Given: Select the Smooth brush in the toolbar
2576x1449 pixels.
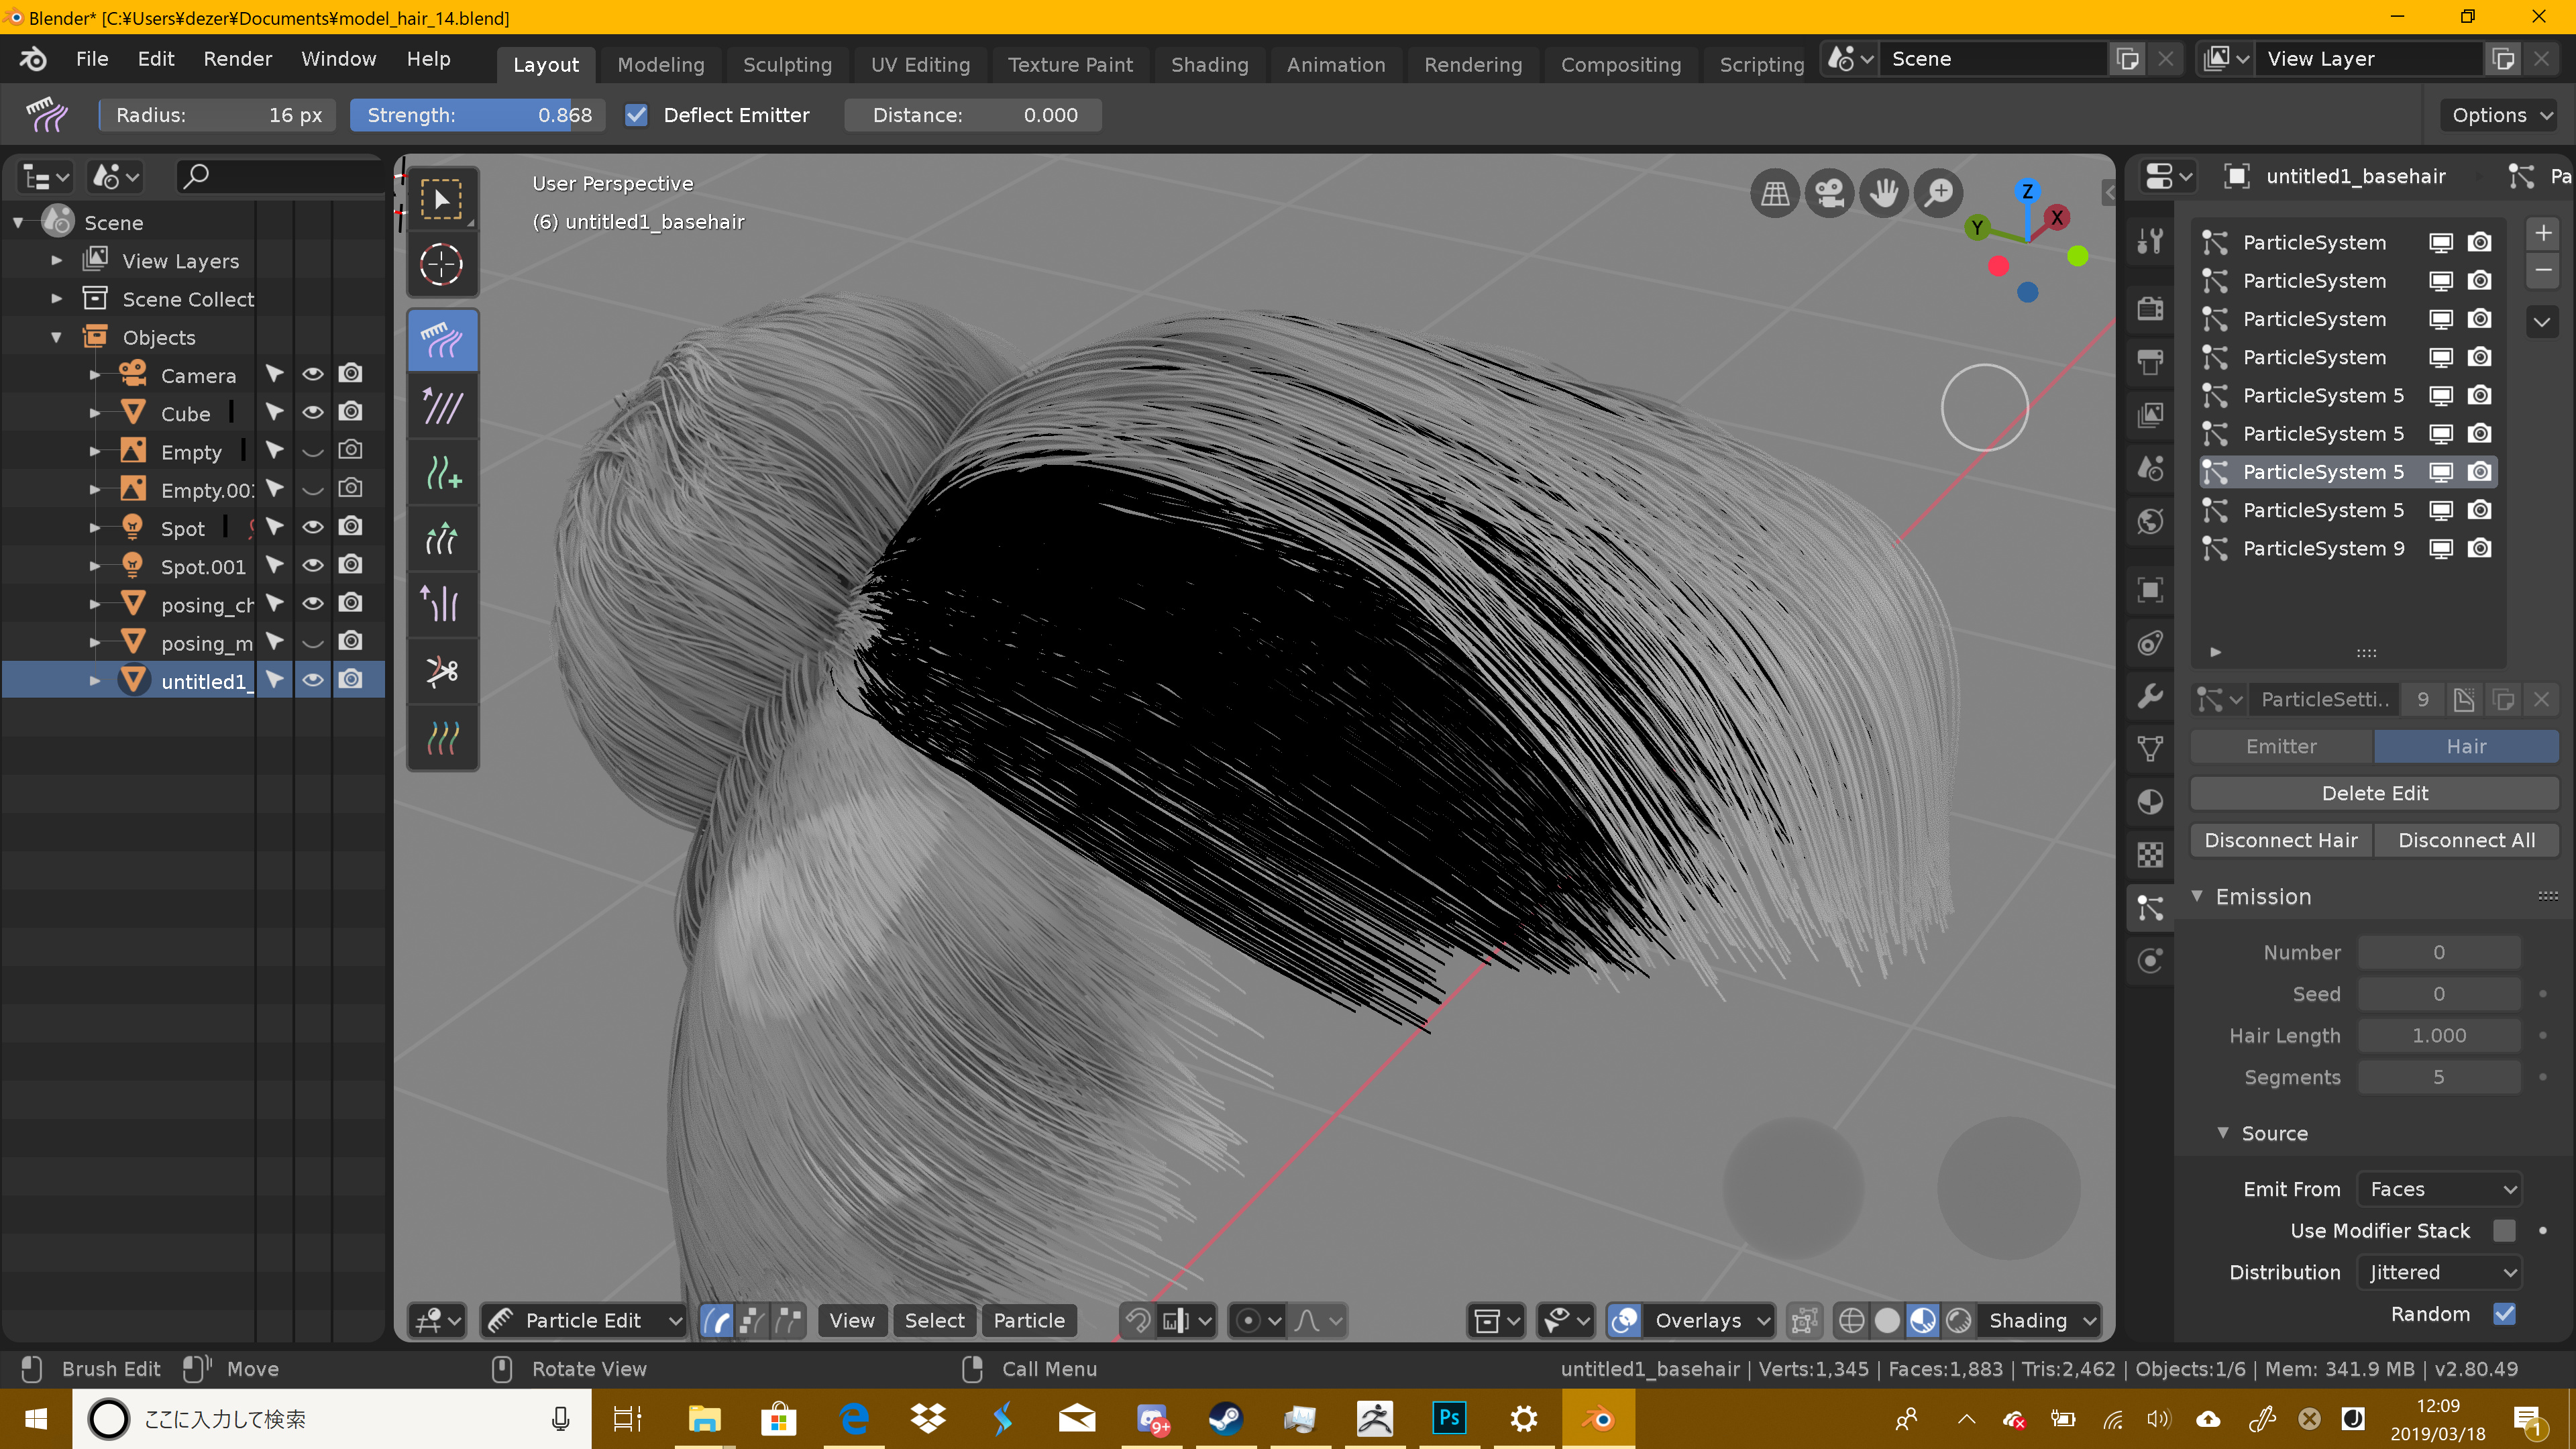Looking at the screenshot, I should click(442, 406).
